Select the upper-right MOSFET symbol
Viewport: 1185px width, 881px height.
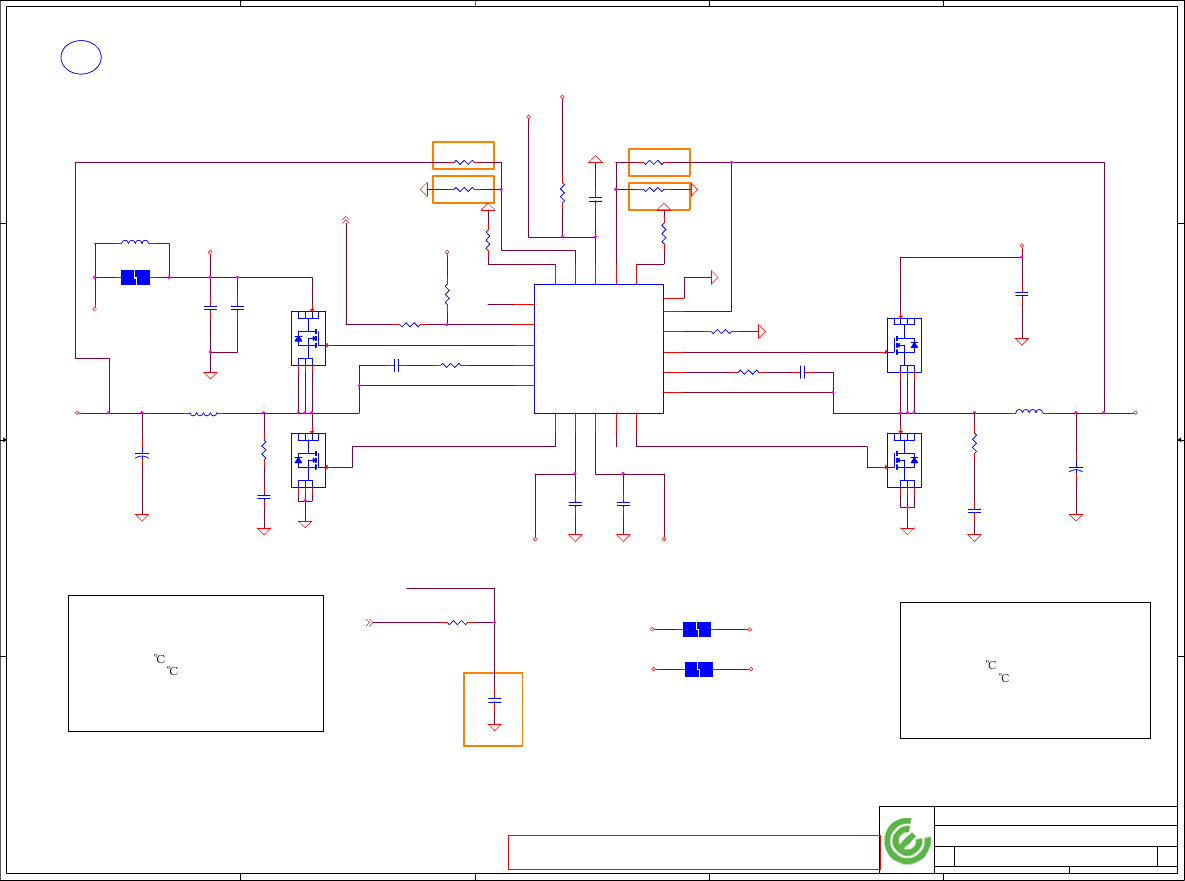click(904, 345)
